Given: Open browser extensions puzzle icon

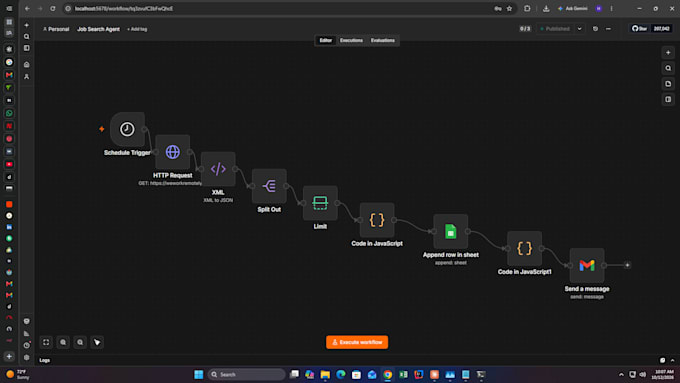Looking at the screenshot, I should (x=527, y=8).
